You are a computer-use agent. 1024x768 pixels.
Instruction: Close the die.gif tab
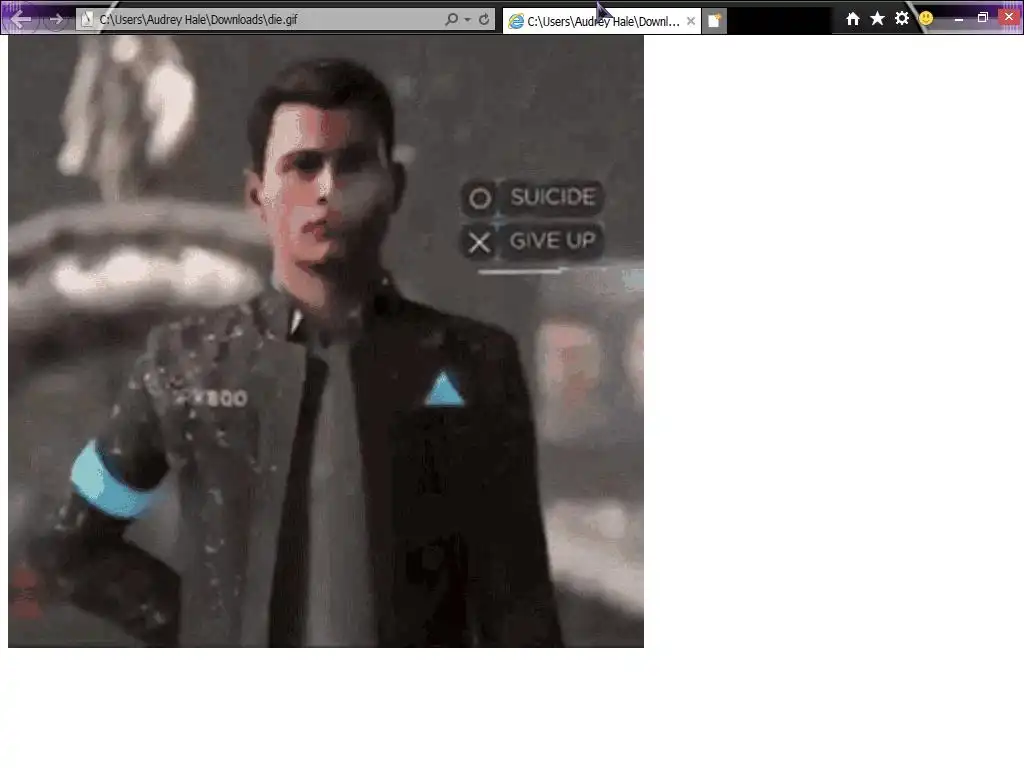point(691,21)
